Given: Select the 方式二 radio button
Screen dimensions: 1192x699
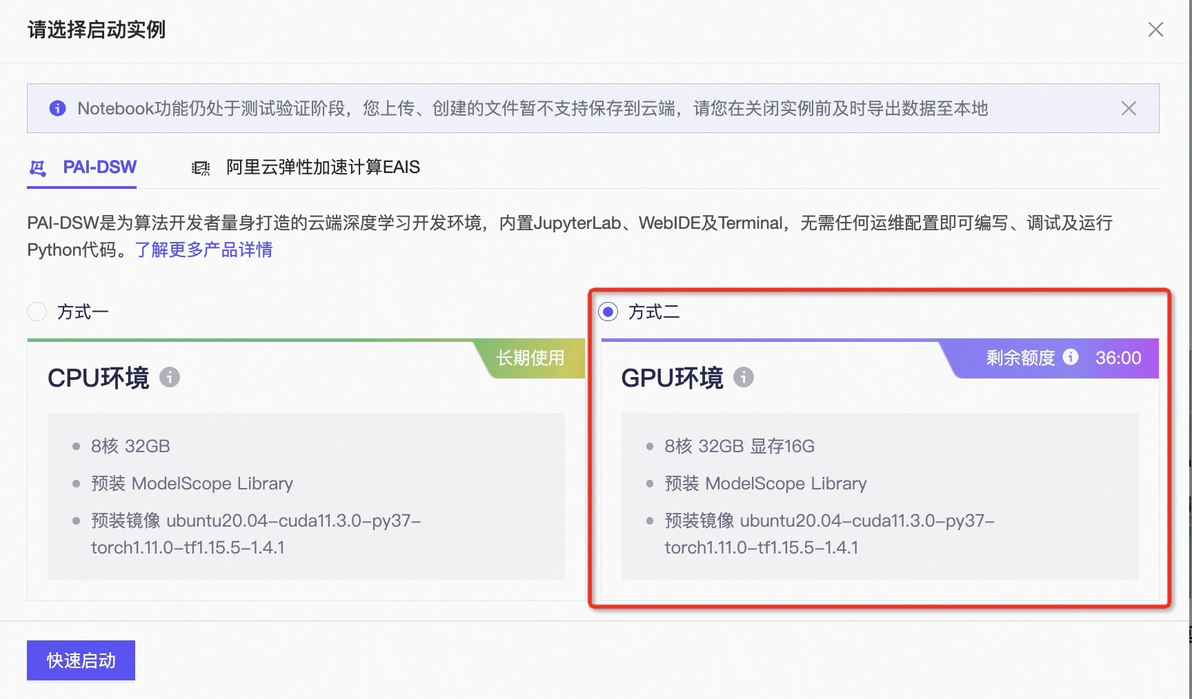Looking at the screenshot, I should [608, 312].
